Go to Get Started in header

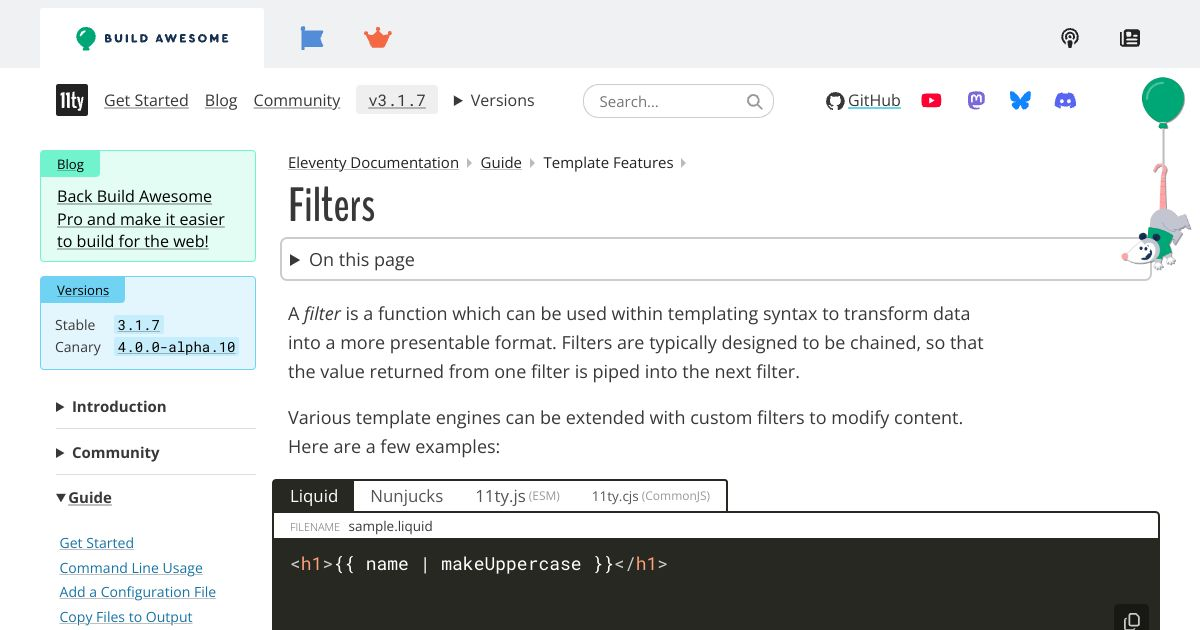[x=146, y=100]
